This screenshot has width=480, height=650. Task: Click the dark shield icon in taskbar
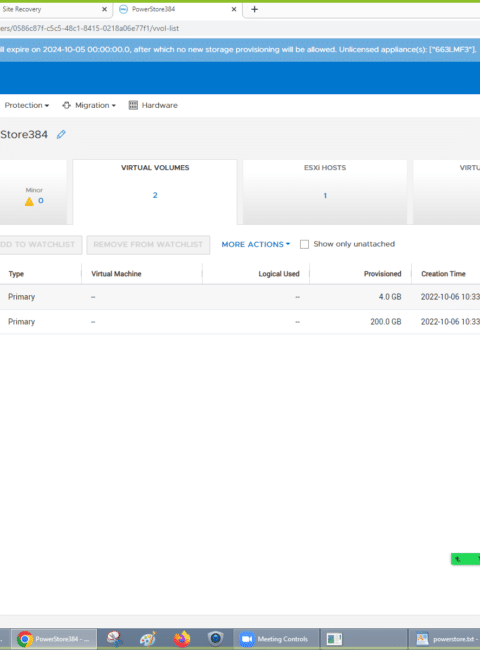coord(215,639)
